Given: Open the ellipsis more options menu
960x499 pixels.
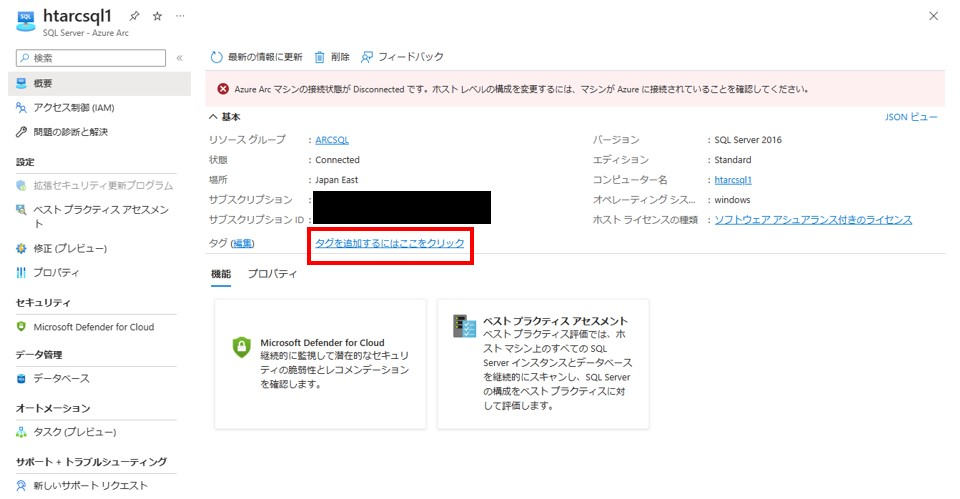Looking at the screenshot, I should (x=180, y=17).
